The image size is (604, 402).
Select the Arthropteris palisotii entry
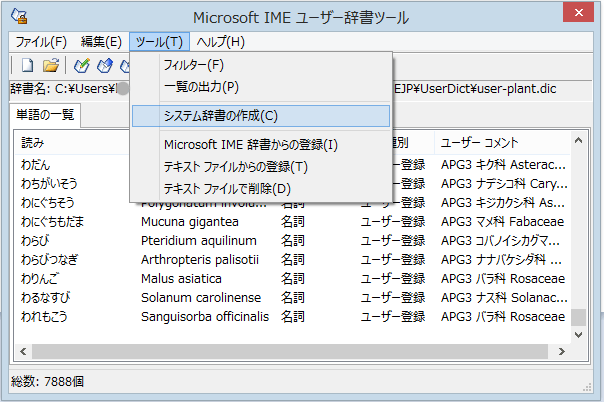pyautogui.click(x=200, y=260)
